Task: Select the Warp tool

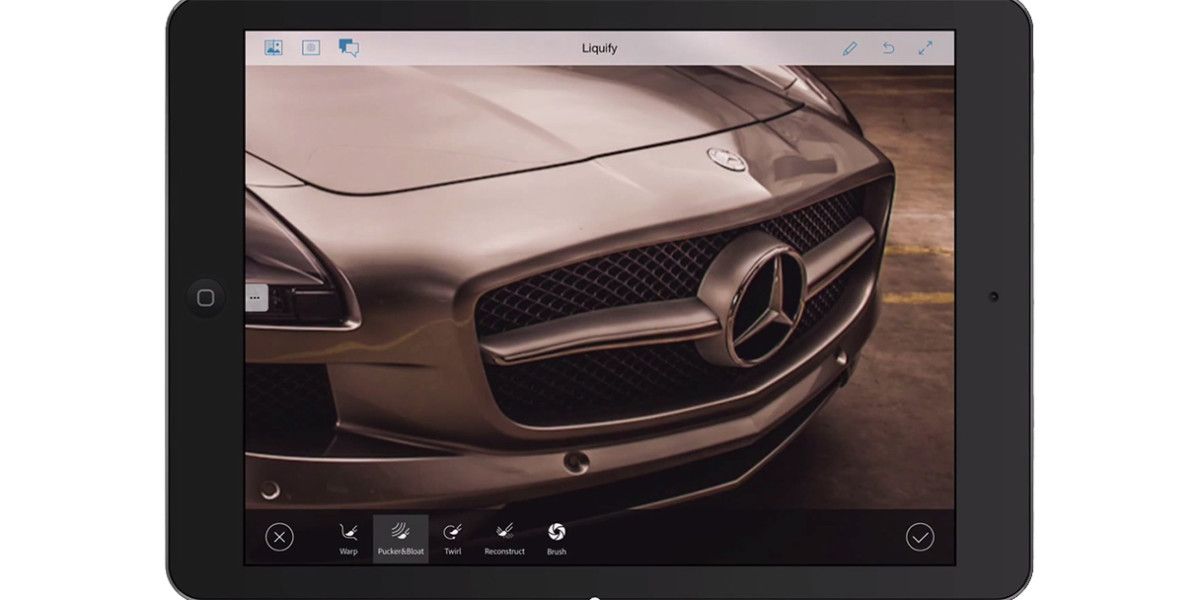Action: pyautogui.click(x=348, y=539)
